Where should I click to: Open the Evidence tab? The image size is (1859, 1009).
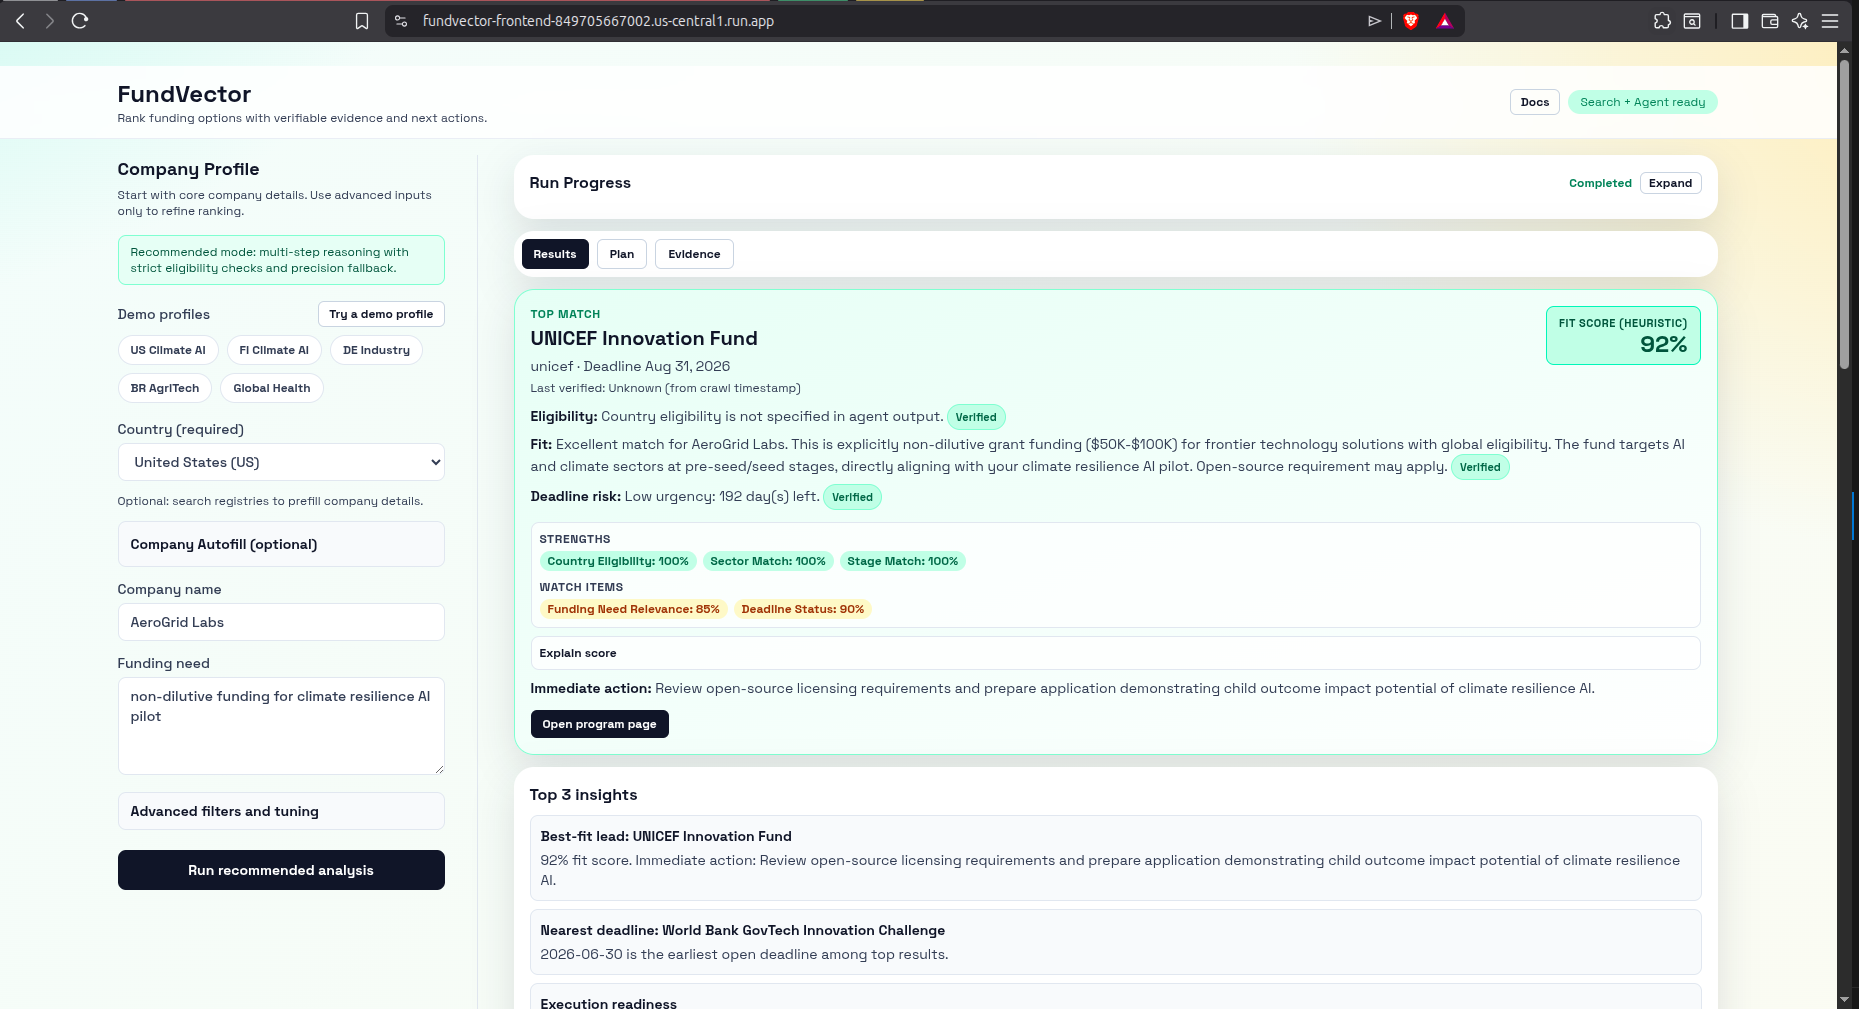click(x=694, y=254)
